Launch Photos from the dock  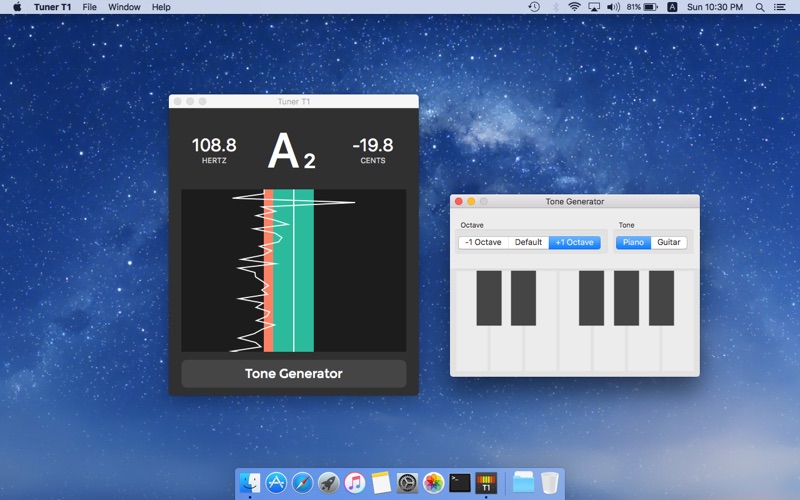(433, 482)
